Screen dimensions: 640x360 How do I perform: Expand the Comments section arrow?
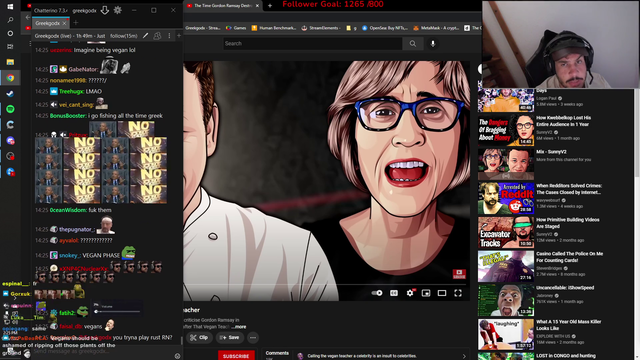464,356
